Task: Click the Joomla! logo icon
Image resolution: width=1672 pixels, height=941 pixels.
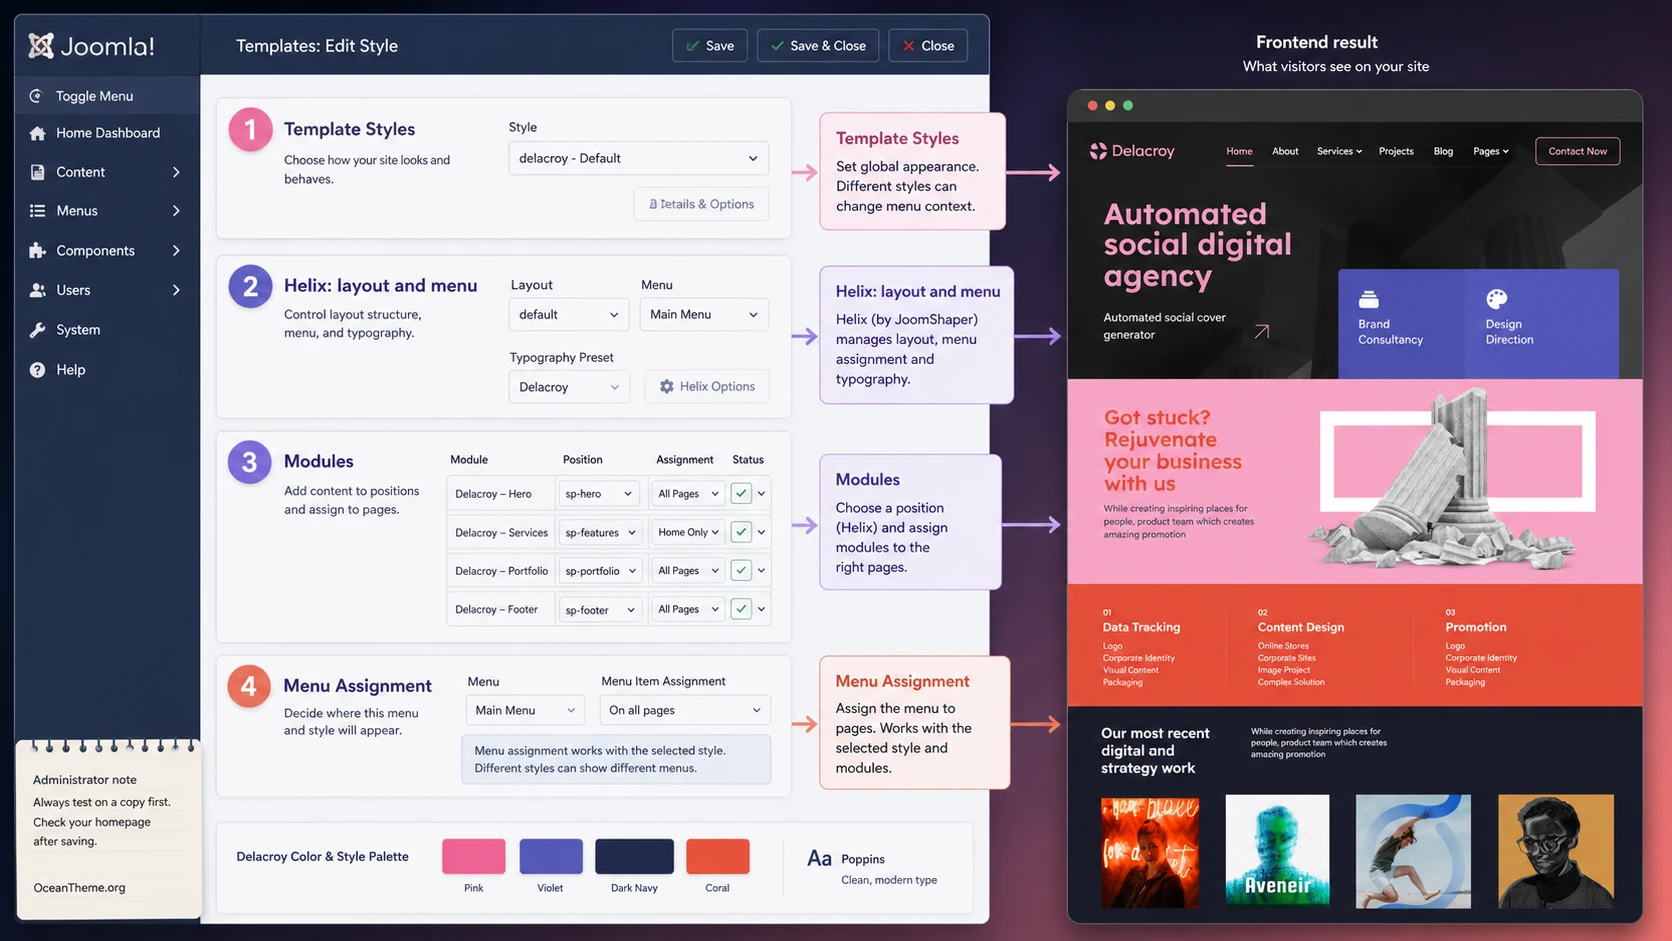Action: [x=41, y=45]
